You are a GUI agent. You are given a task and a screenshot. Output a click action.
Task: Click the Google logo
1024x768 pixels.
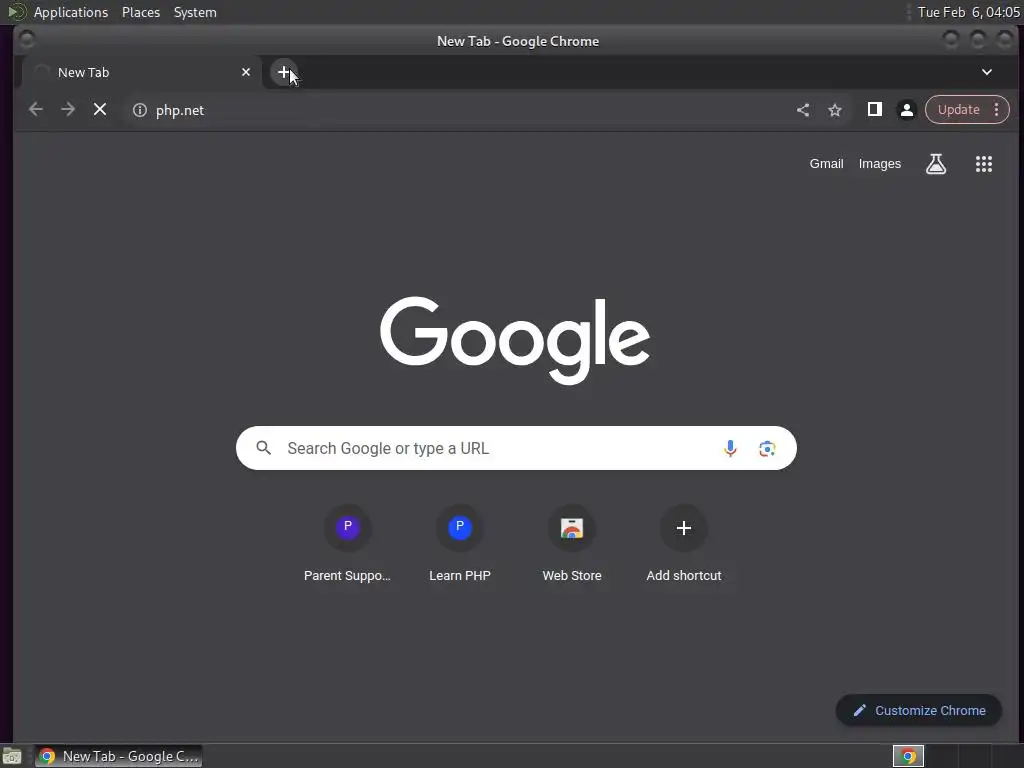tap(515, 340)
